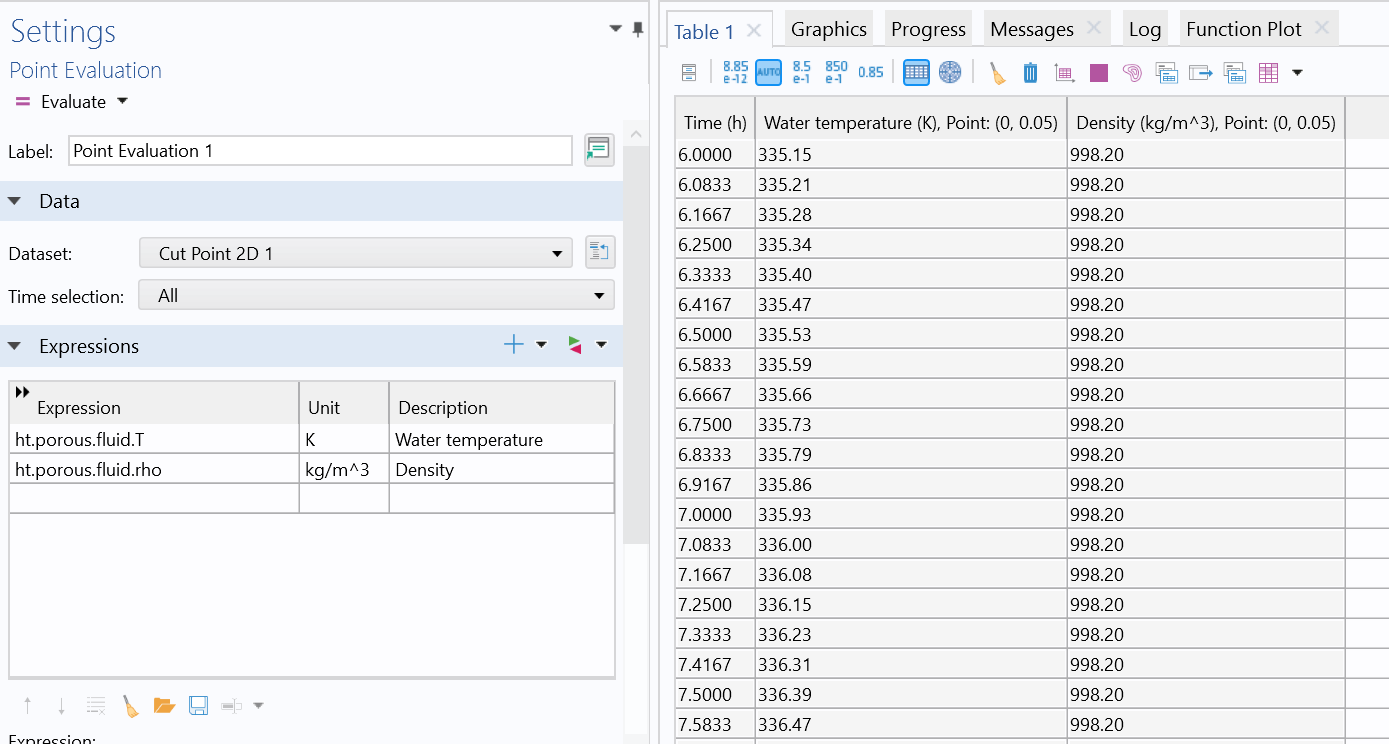Load expressions from file folder icon
1389x744 pixels.
tap(164, 706)
